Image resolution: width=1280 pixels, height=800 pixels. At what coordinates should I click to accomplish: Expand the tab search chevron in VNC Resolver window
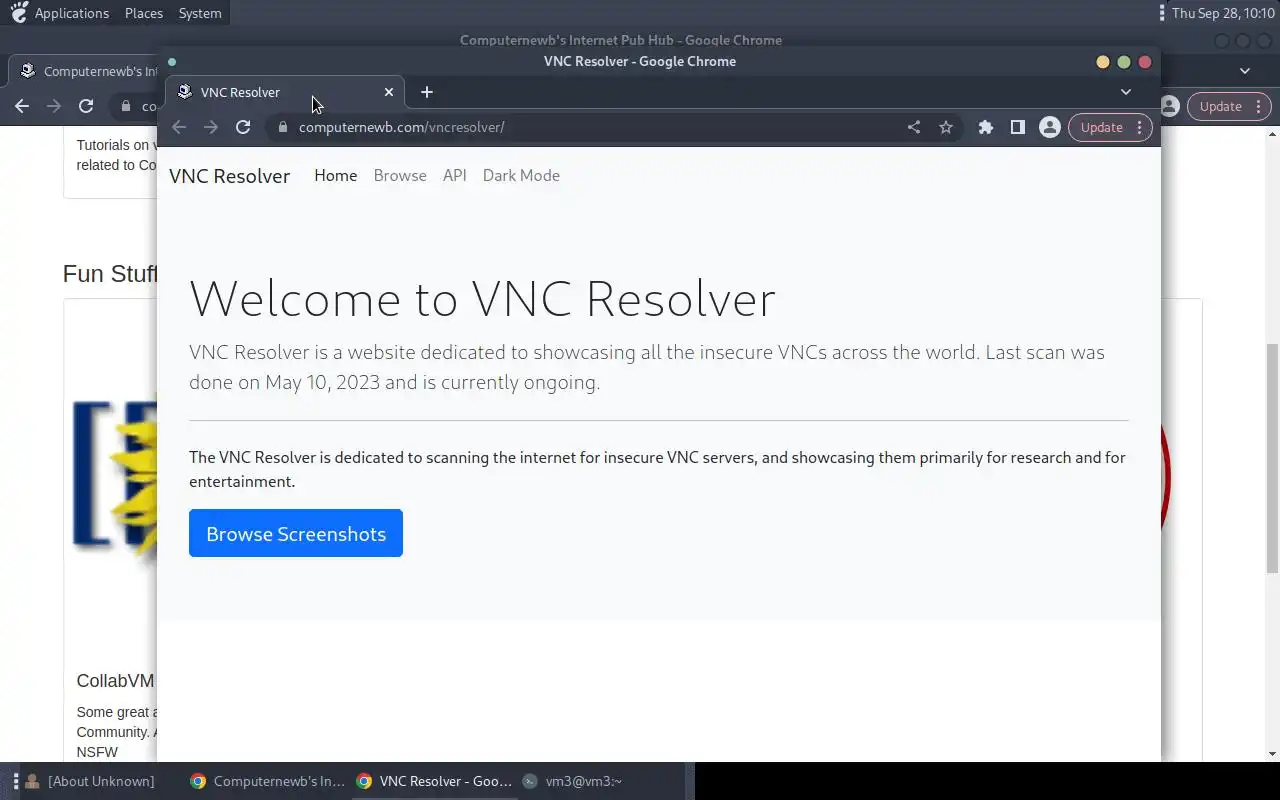pos(1126,92)
